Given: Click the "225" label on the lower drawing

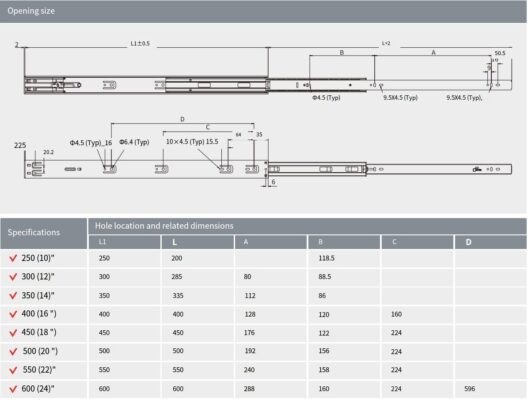Looking at the screenshot, I should point(20,145).
